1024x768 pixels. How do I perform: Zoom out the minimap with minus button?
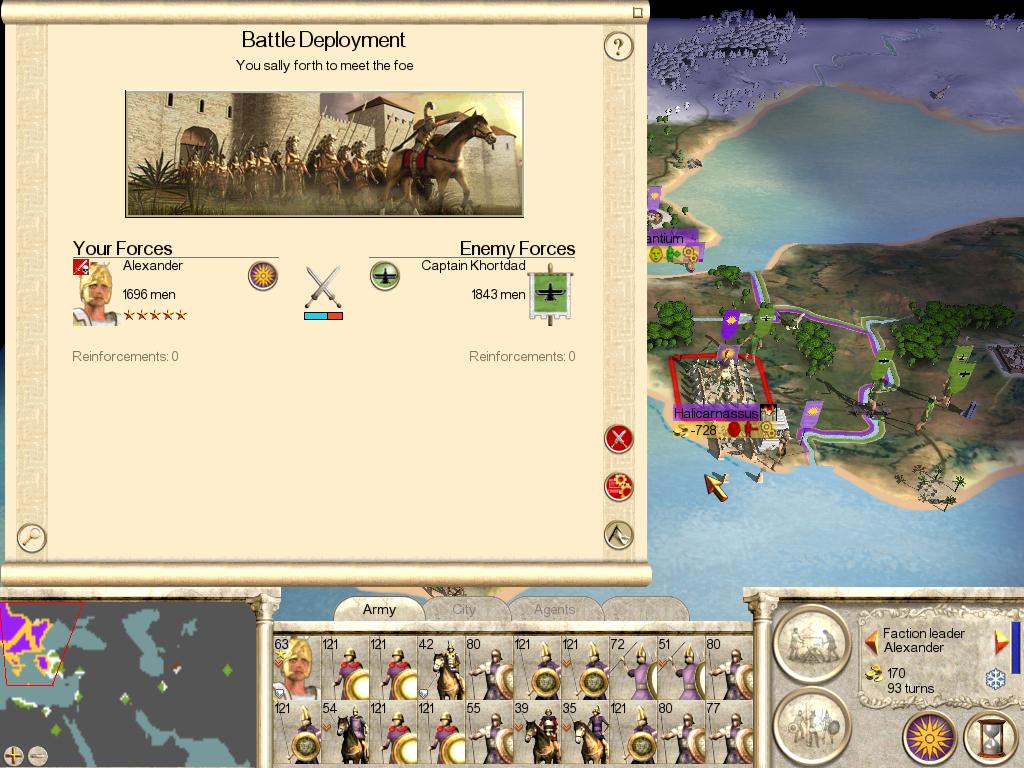coord(38,756)
